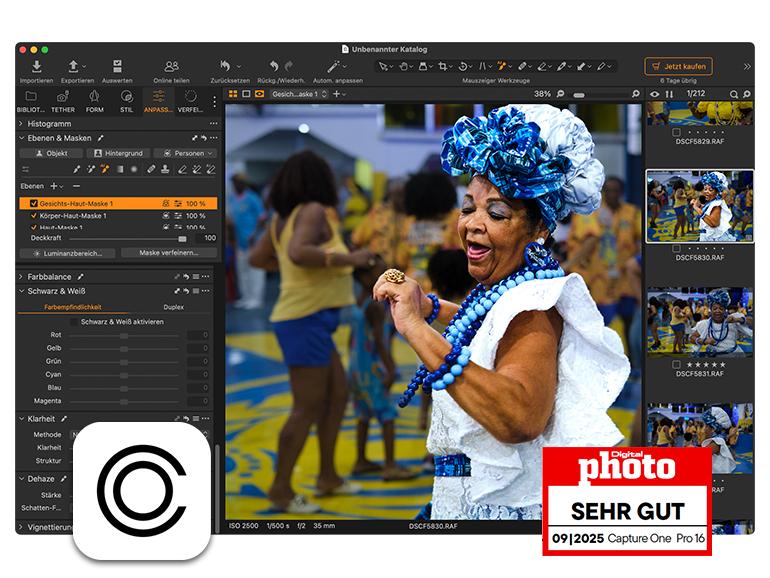Image resolution: width=770 pixels, height=578 pixels.
Task: Open the Gesich...aske 1 layer selector dropdown
Action: (299, 94)
